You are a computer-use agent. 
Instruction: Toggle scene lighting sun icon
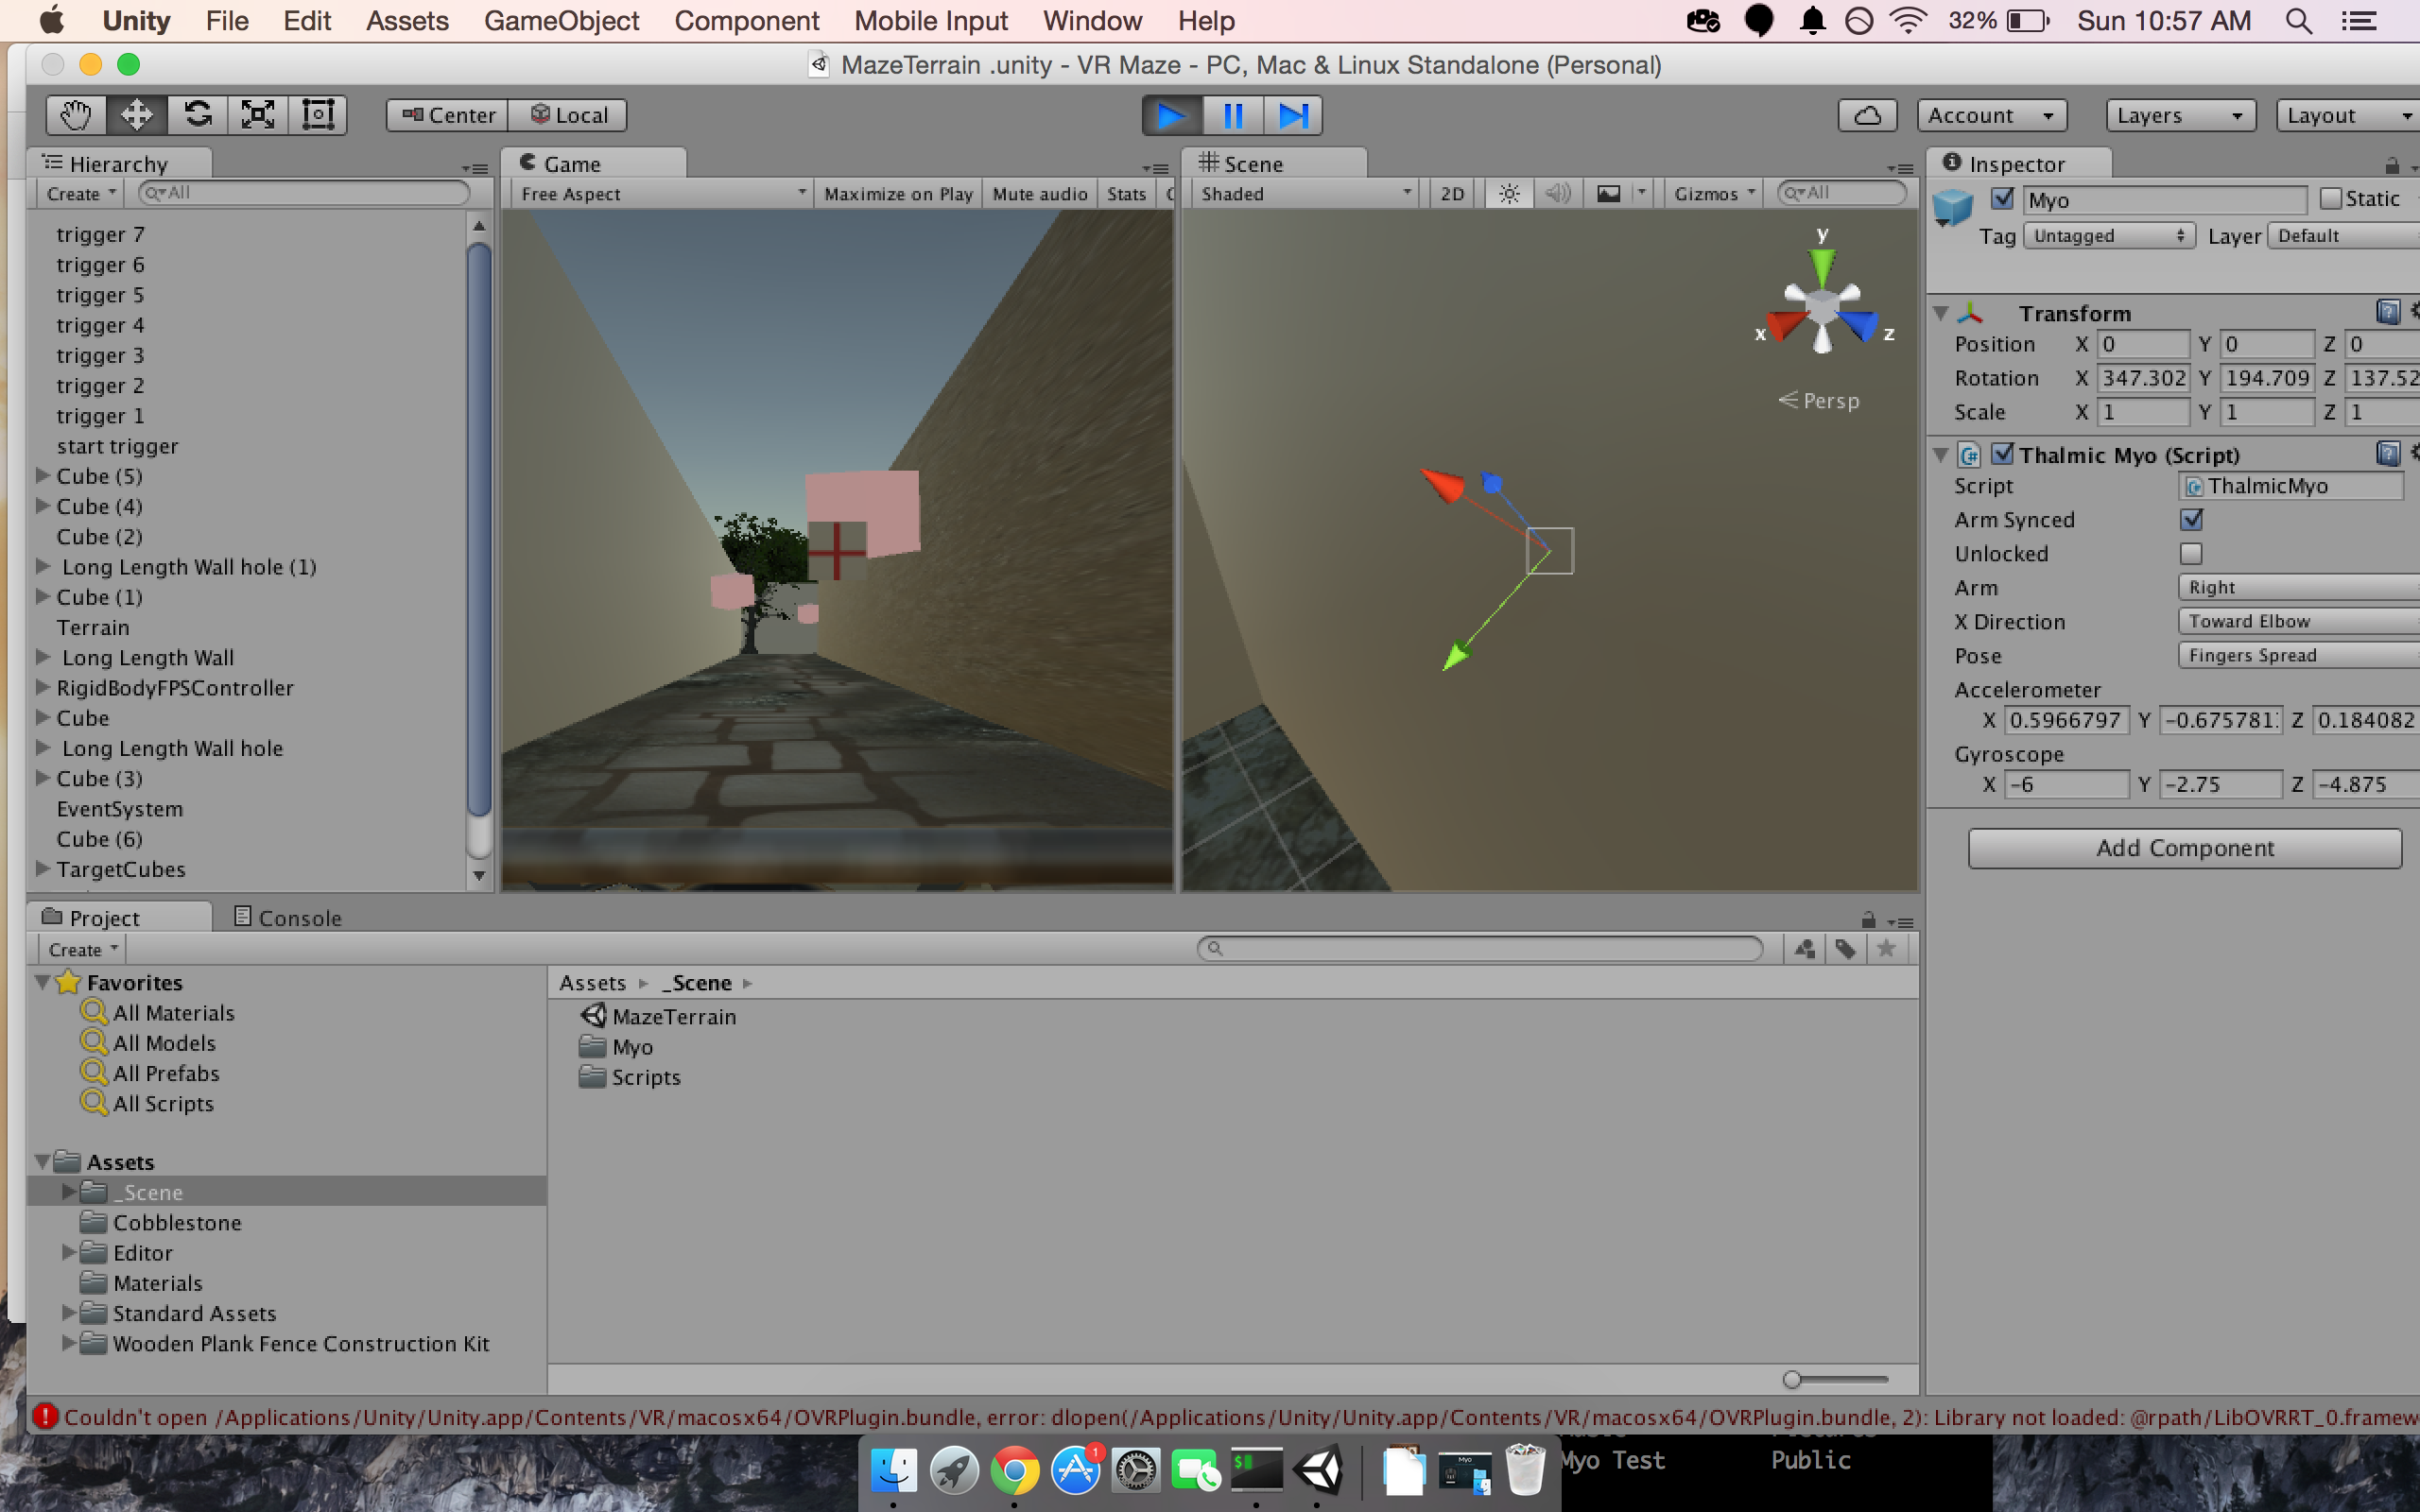point(1509,194)
